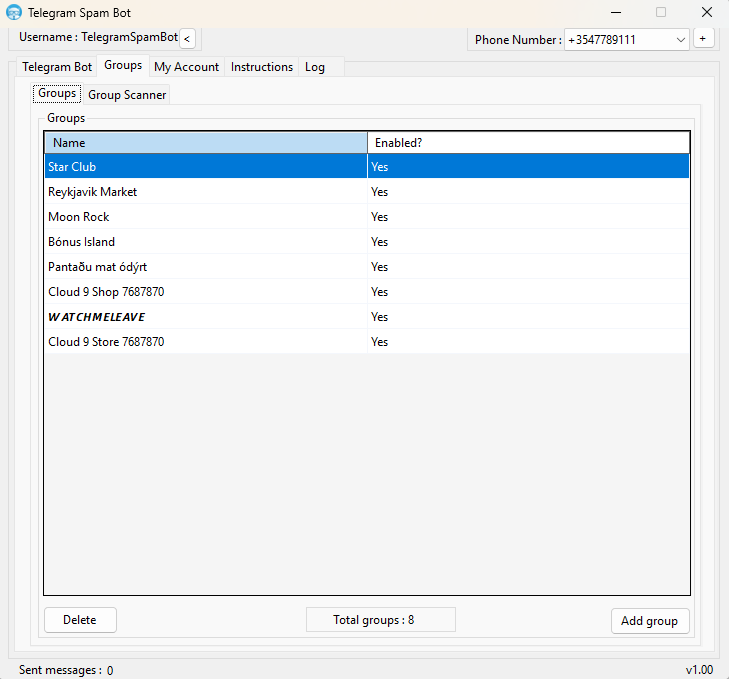Select the Groups sub-tab
This screenshot has width=729, height=679.
[57, 94]
